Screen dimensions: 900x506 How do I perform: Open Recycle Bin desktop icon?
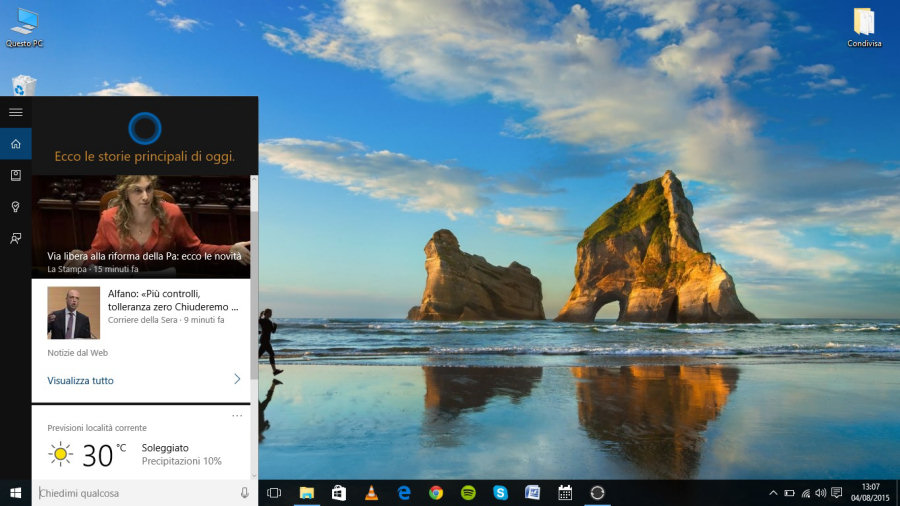click(24, 85)
